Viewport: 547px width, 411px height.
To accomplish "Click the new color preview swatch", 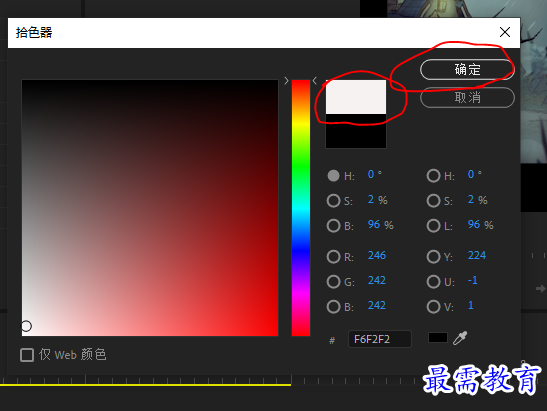I will (x=356, y=97).
